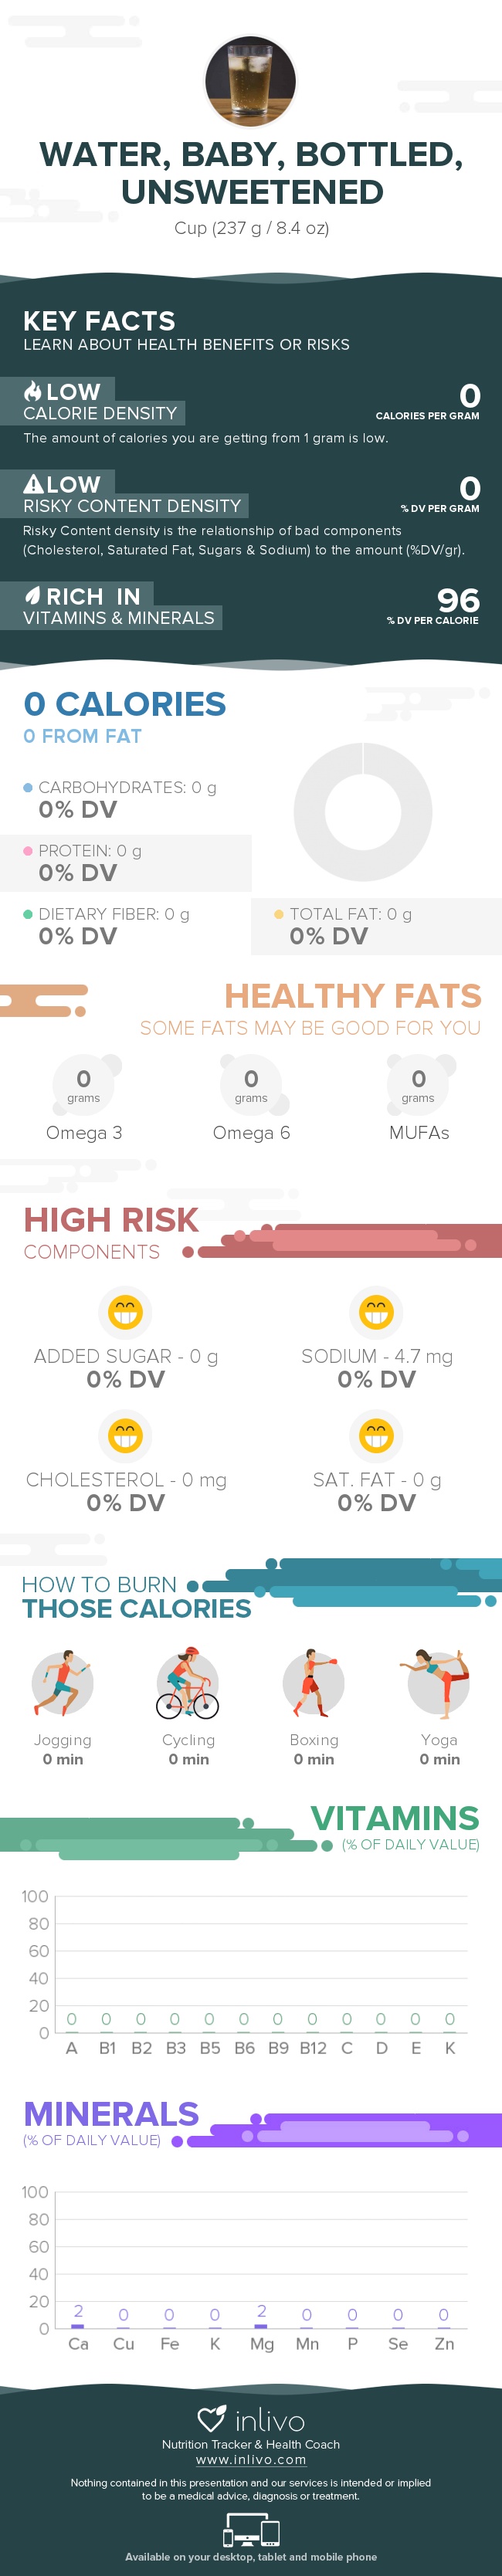Click the bottled water glass photo
Image resolution: width=502 pixels, height=2576 pixels.
[x=250, y=81]
